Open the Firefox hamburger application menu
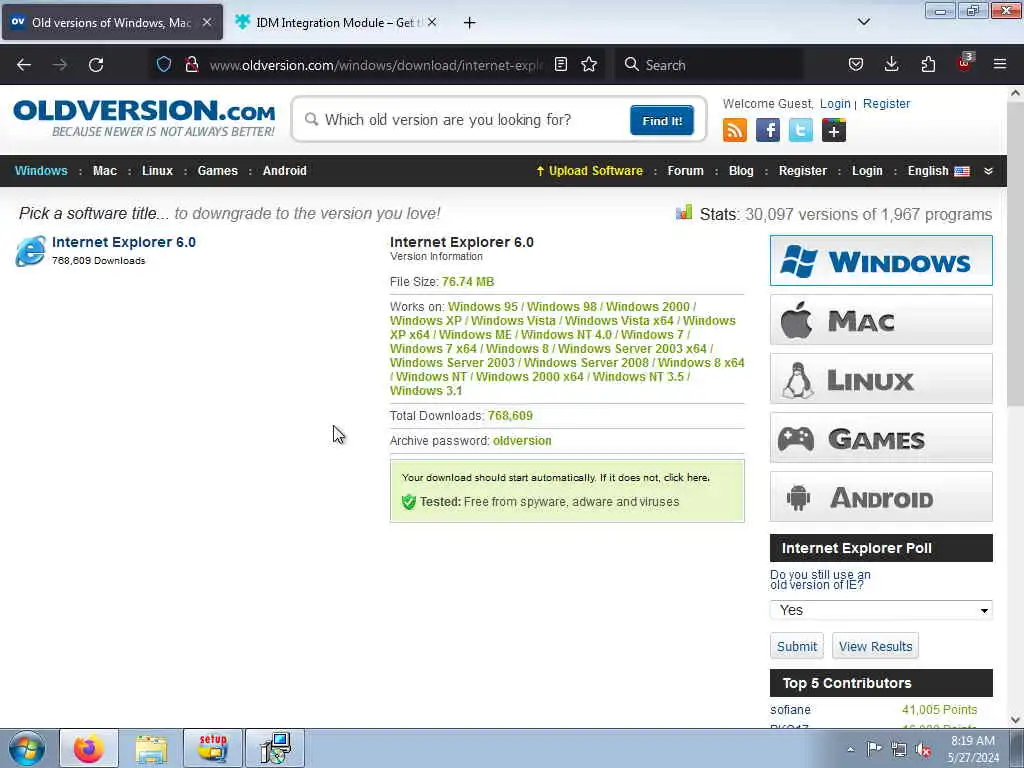 click(x=1000, y=64)
